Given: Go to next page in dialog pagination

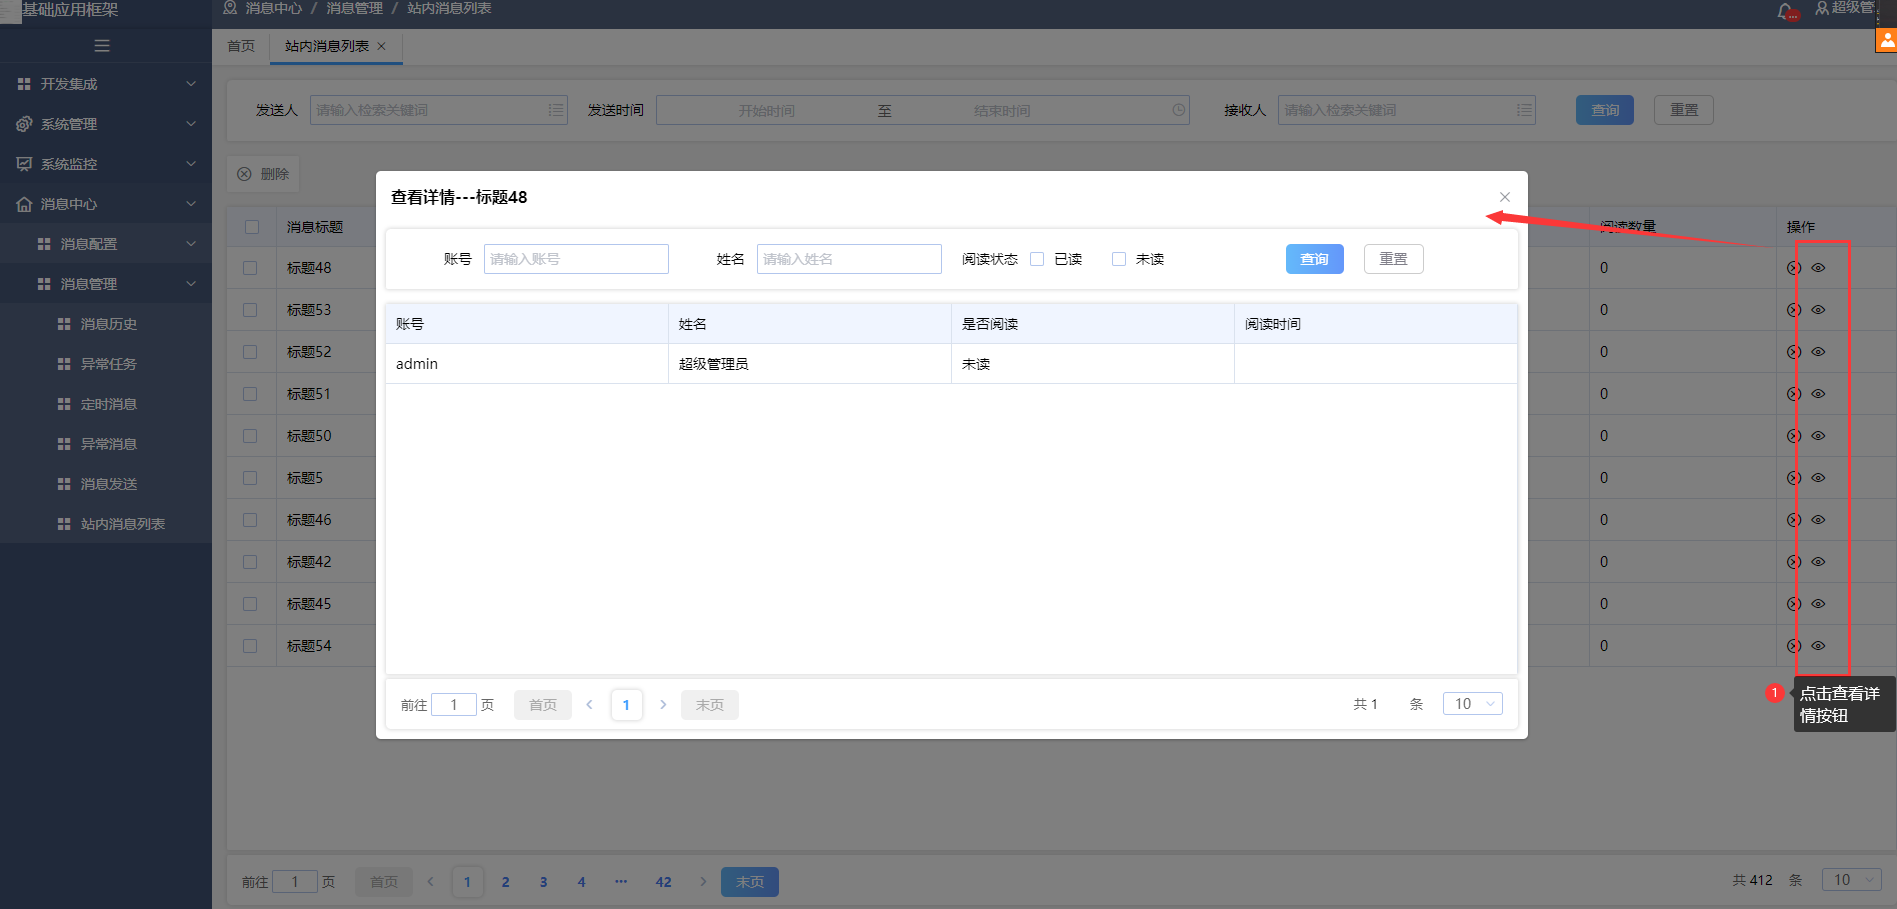Looking at the screenshot, I should [663, 705].
